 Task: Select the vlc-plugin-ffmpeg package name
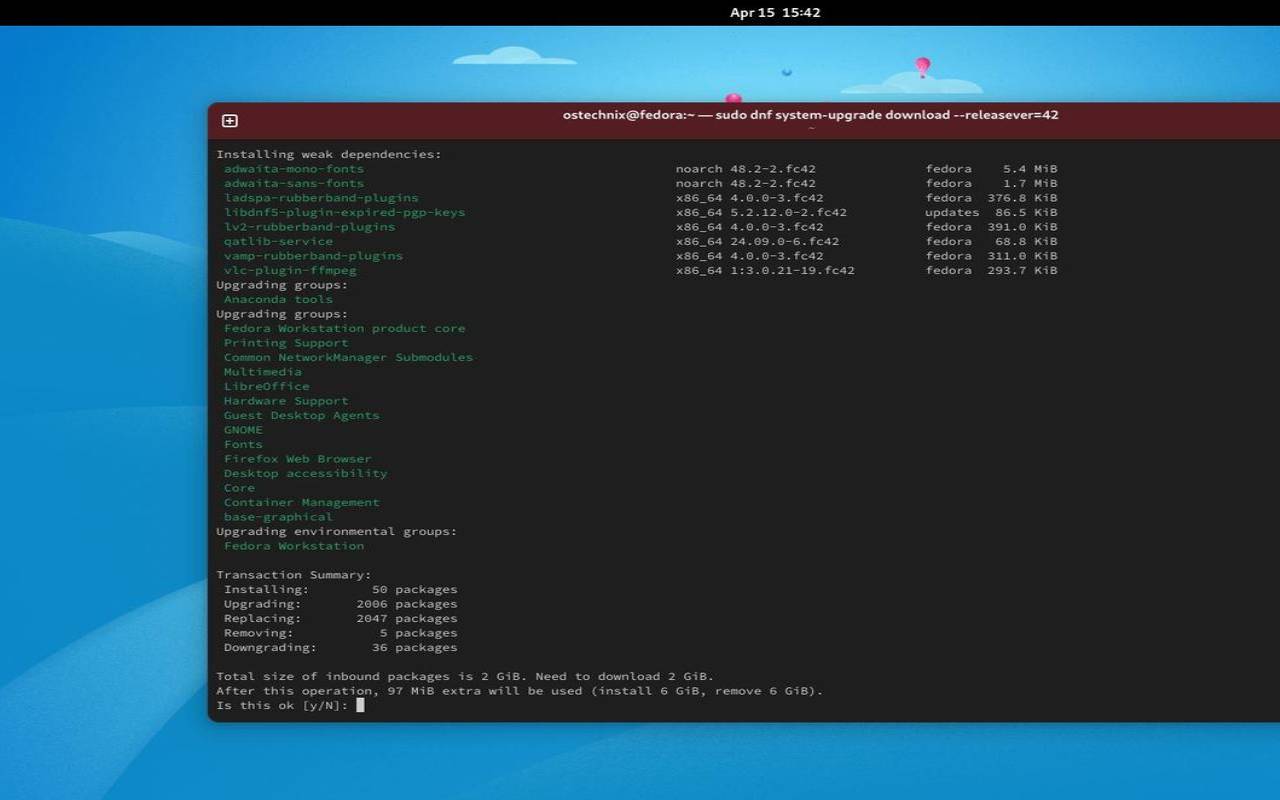pos(290,270)
